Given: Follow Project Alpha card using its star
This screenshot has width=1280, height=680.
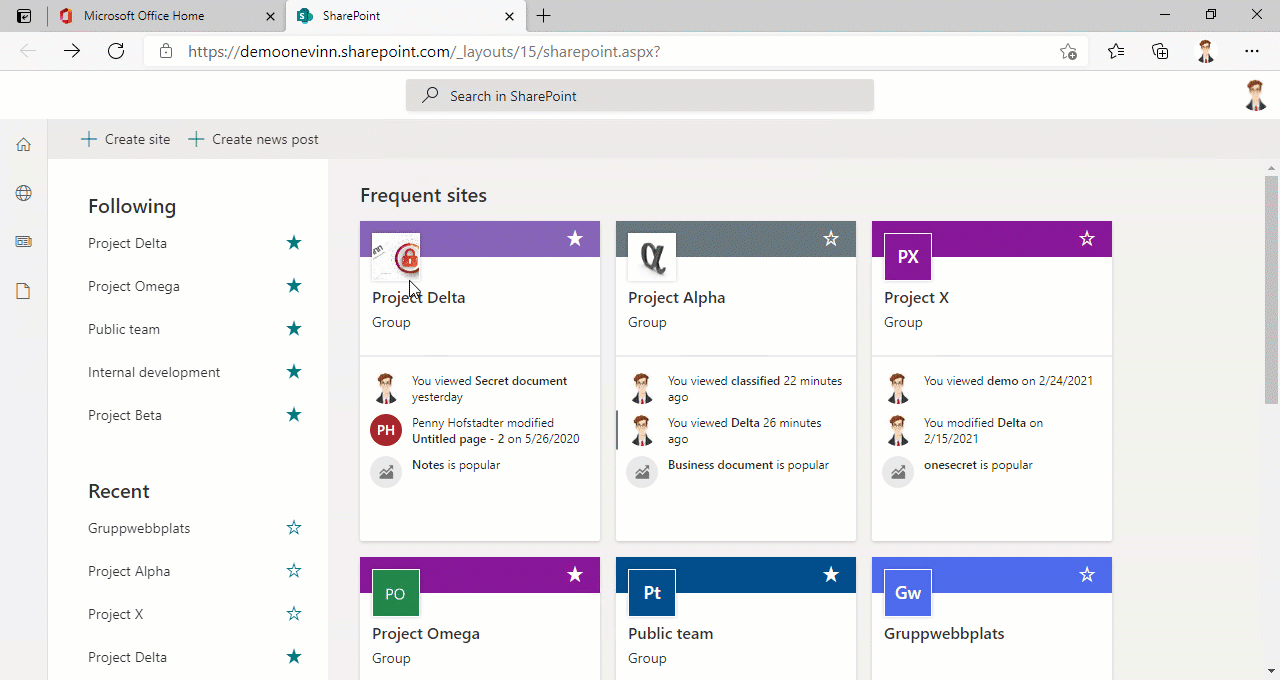Looking at the screenshot, I should 831,238.
